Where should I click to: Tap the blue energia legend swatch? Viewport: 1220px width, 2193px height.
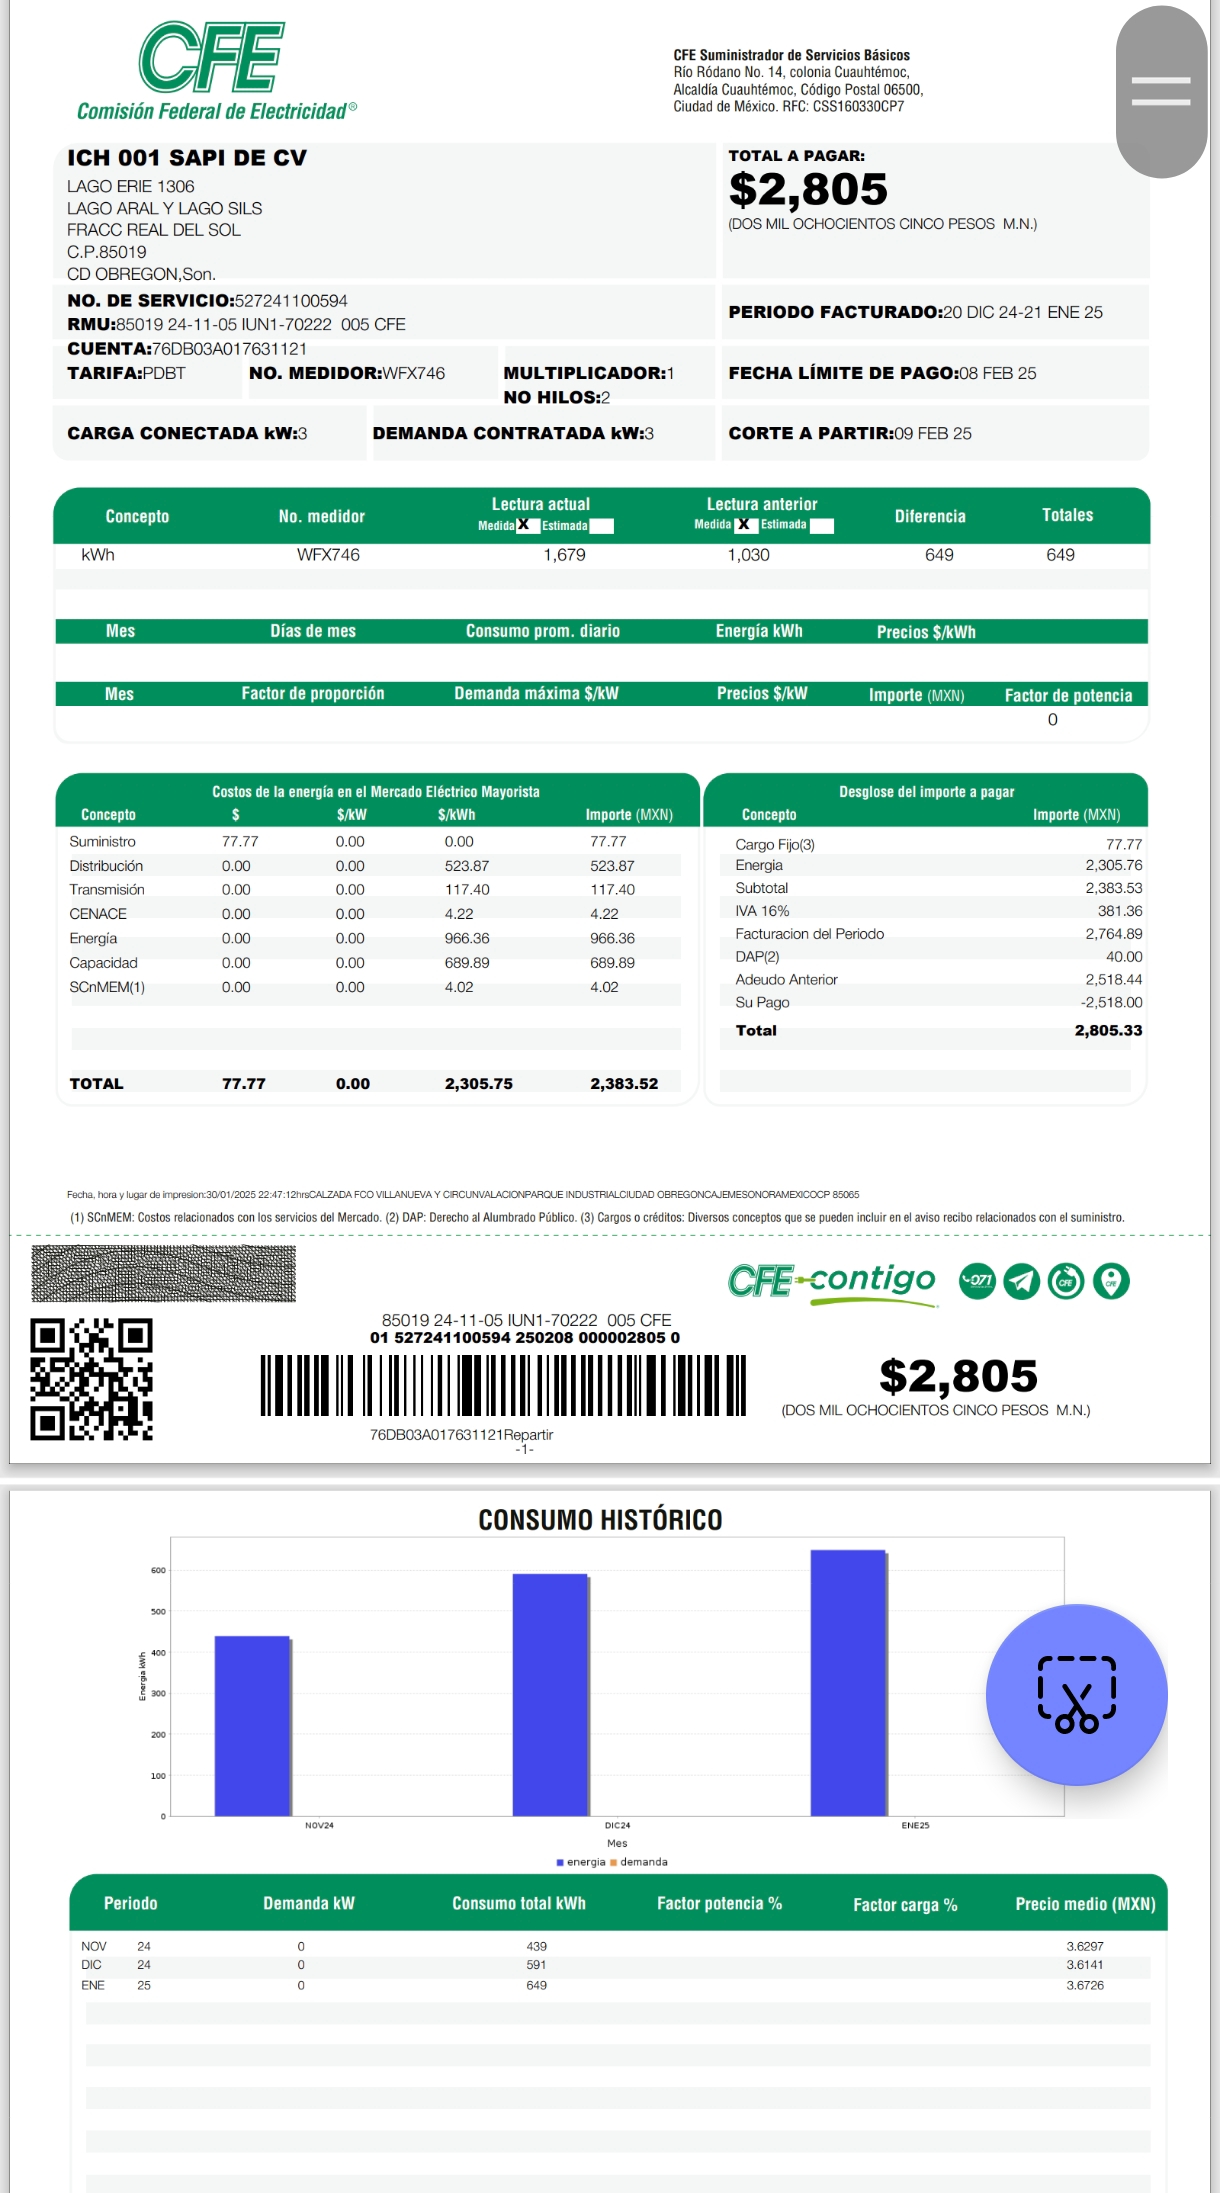click(x=560, y=1862)
